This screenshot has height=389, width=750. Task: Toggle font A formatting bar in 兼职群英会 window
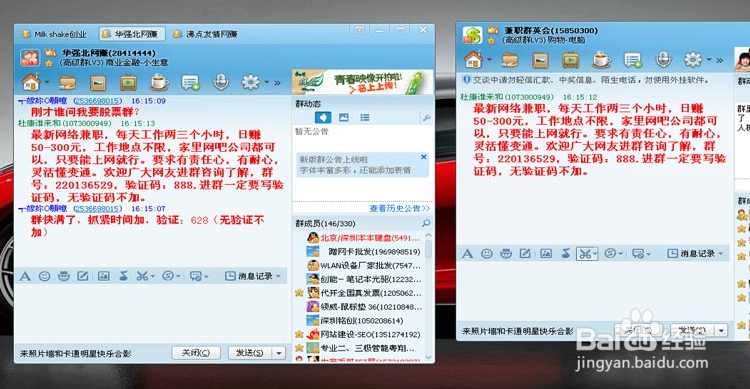(x=467, y=254)
